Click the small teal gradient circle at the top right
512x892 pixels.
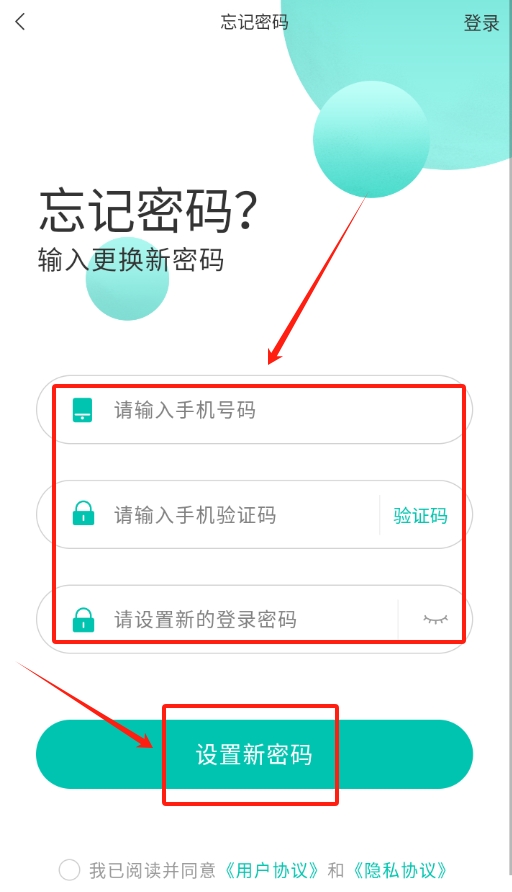click(371, 139)
